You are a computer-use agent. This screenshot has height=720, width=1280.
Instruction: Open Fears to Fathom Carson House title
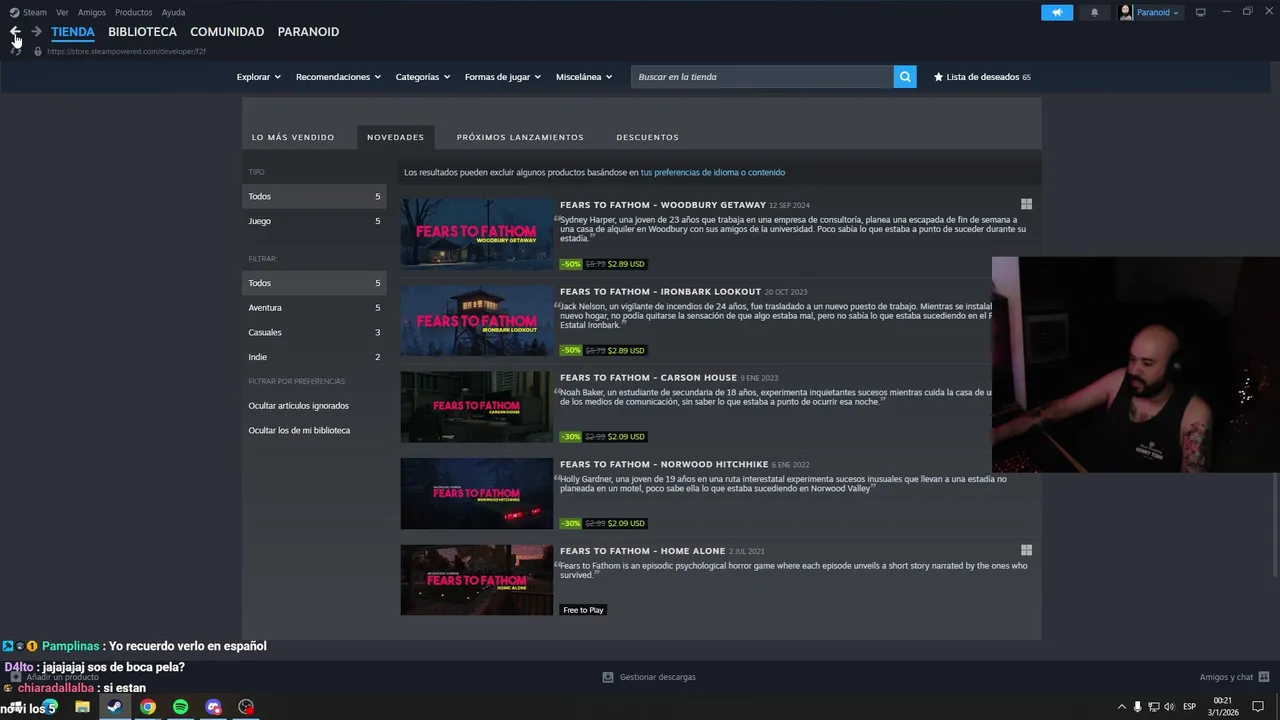pyautogui.click(x=648, y=378)
